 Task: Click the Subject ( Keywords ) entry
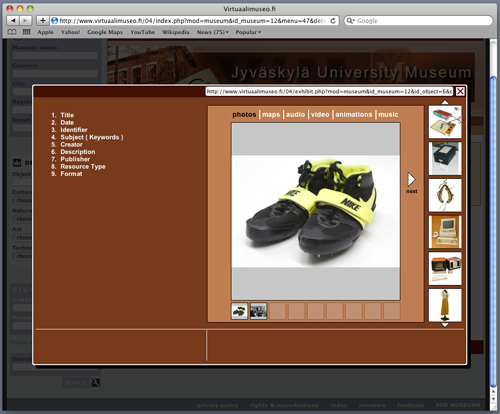tap(92, 137)
